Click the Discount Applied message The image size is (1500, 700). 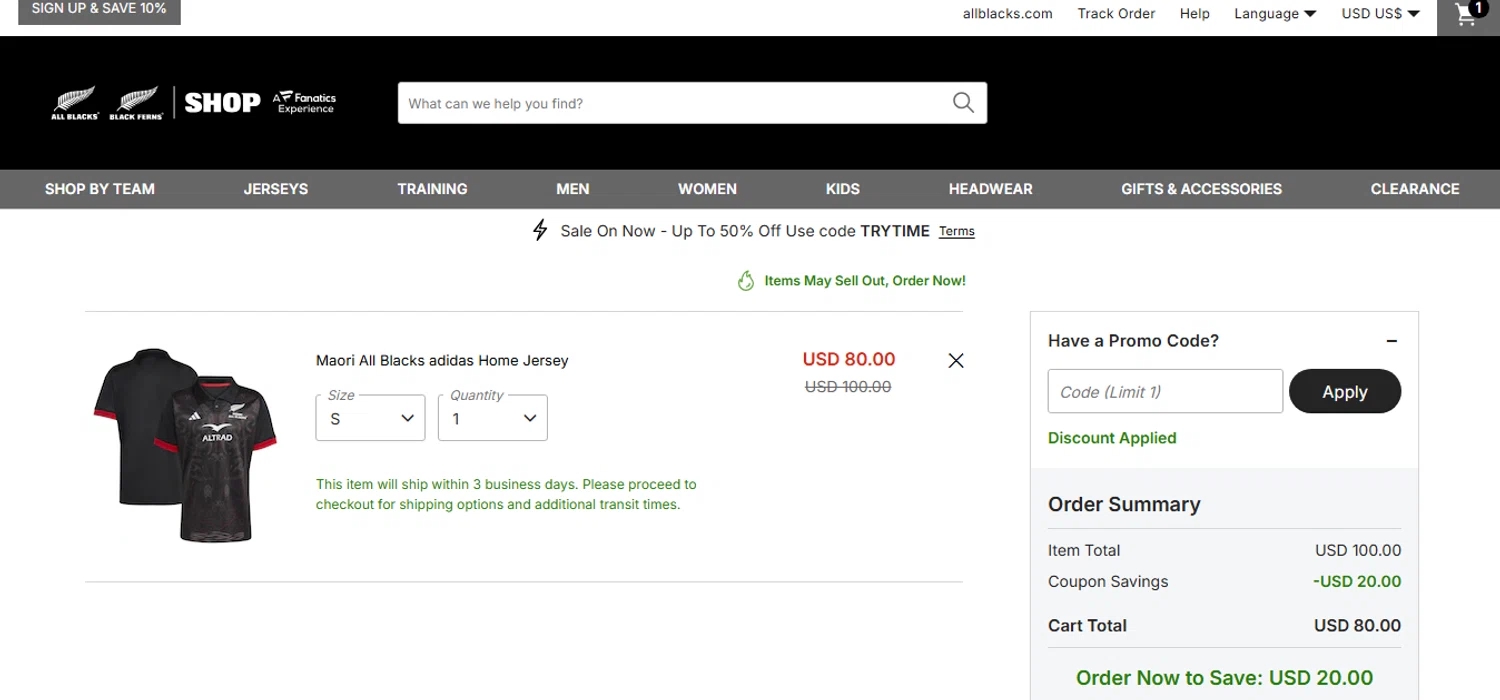coord(1112,438)
